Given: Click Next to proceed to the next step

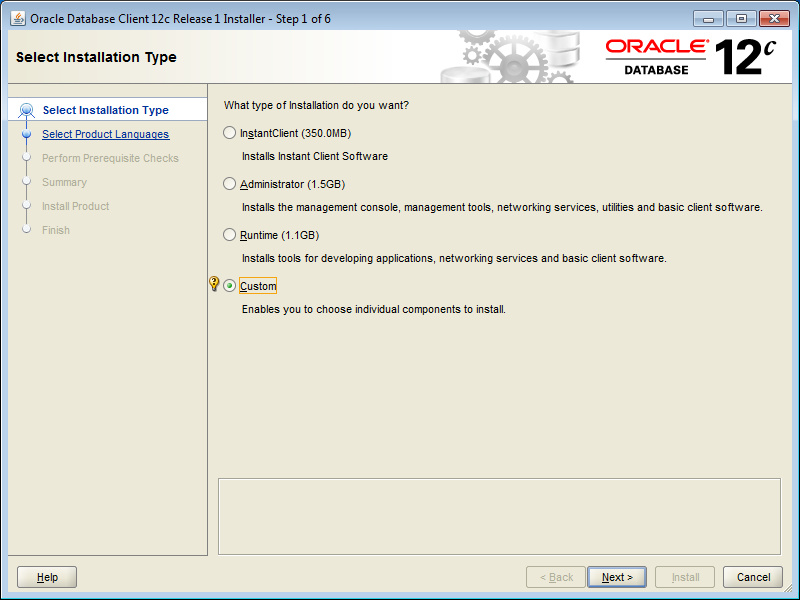Looking at the screenshot, I should tap(616, 577).
